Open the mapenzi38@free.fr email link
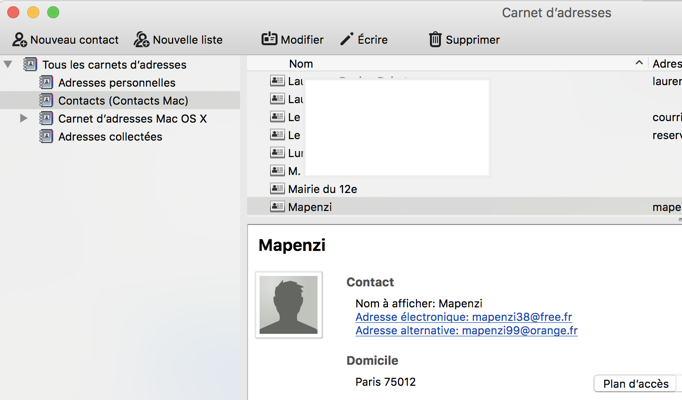Image resolution: width=682 pixels, height=400 pixels. 463,317
